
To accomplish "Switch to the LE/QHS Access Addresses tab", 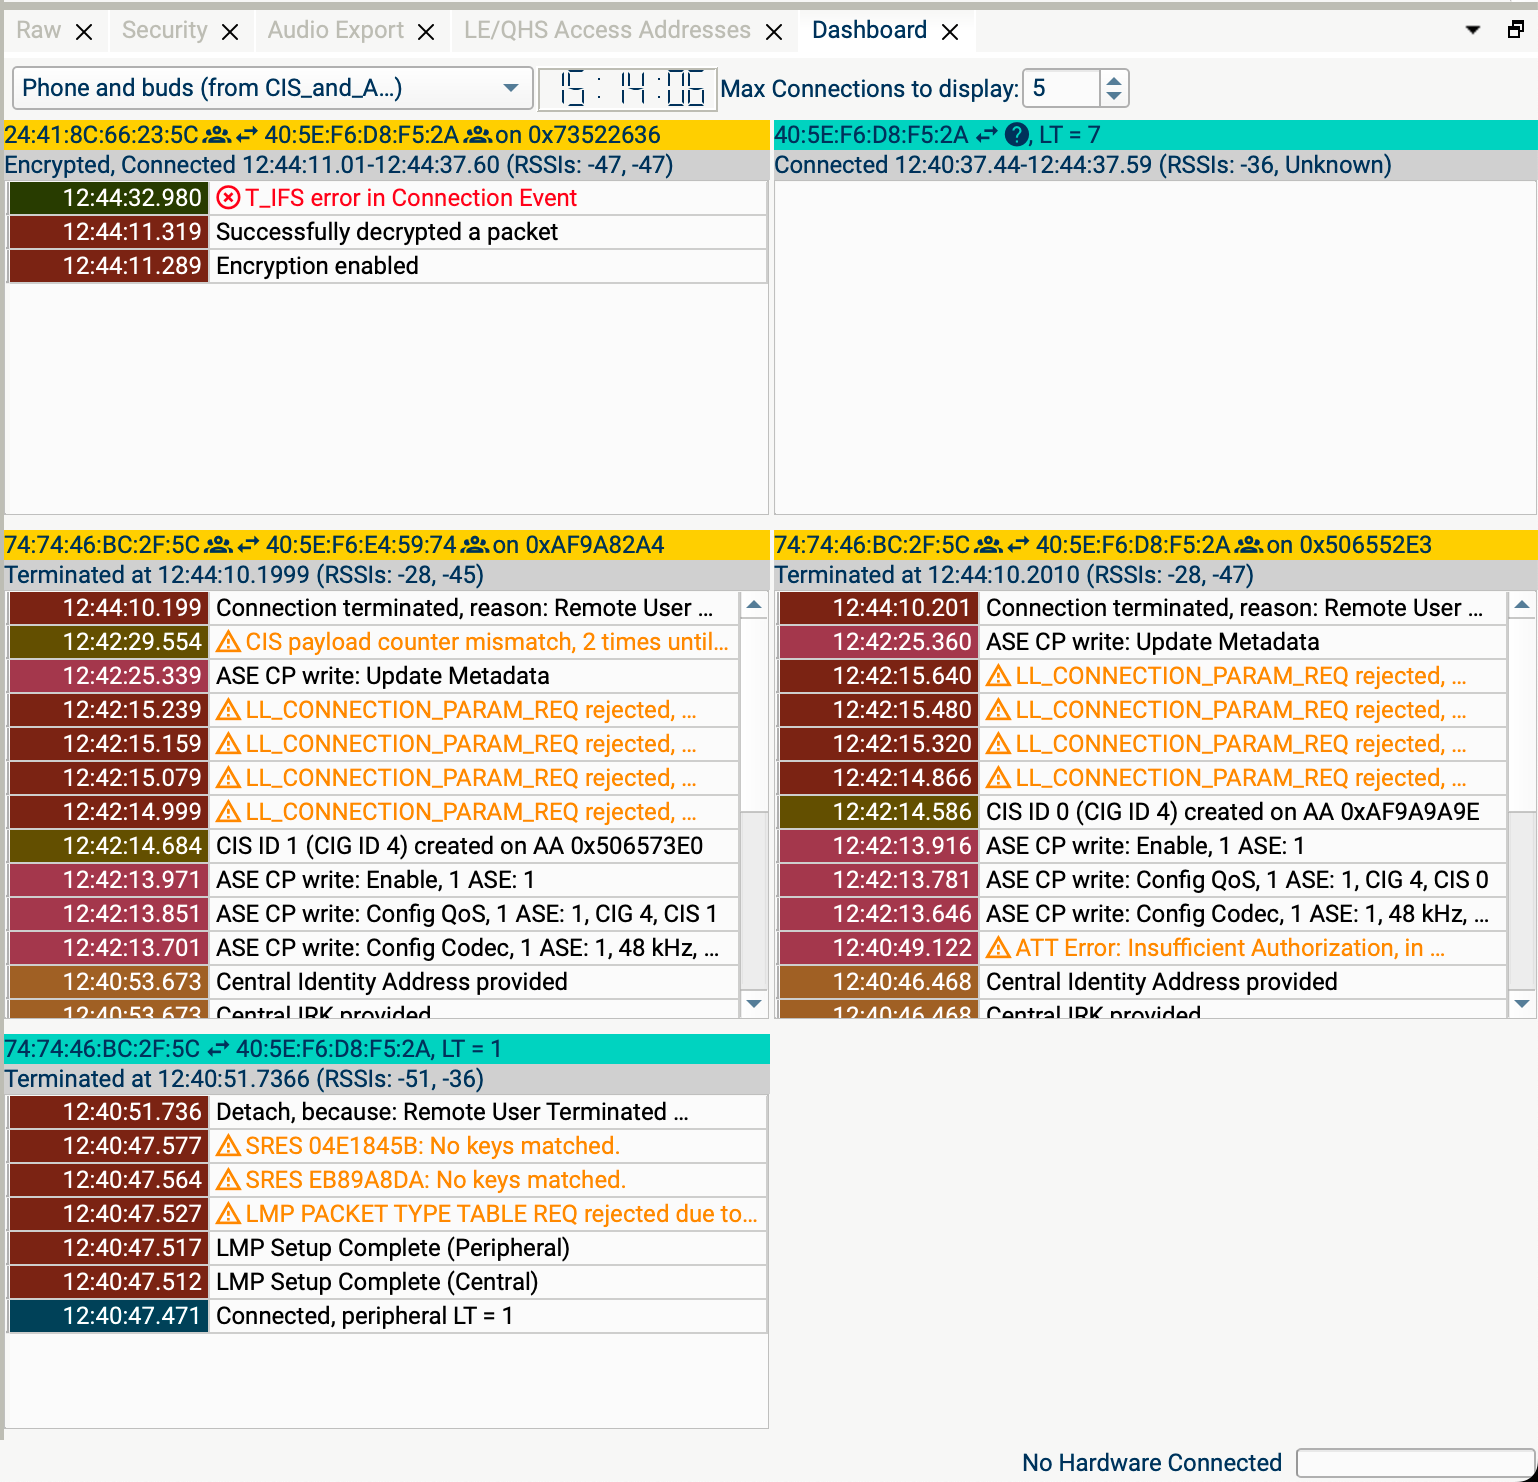I will 607,30.
